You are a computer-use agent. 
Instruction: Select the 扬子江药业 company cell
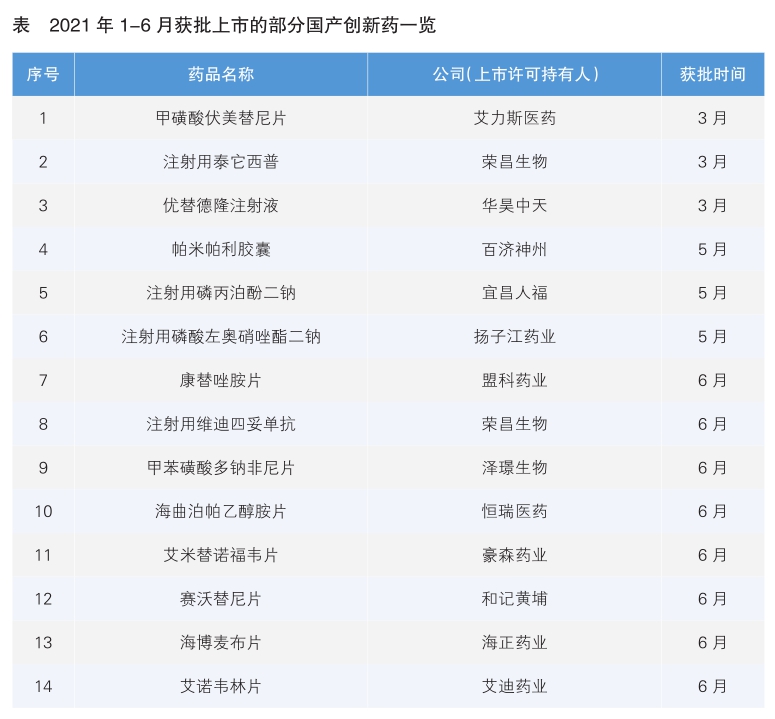point(514,337)
